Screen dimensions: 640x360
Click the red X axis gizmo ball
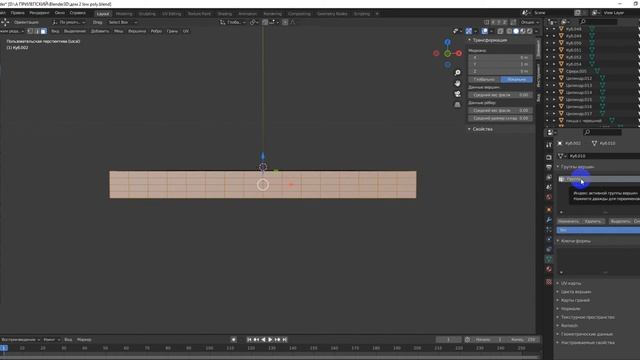click(459, 53)
